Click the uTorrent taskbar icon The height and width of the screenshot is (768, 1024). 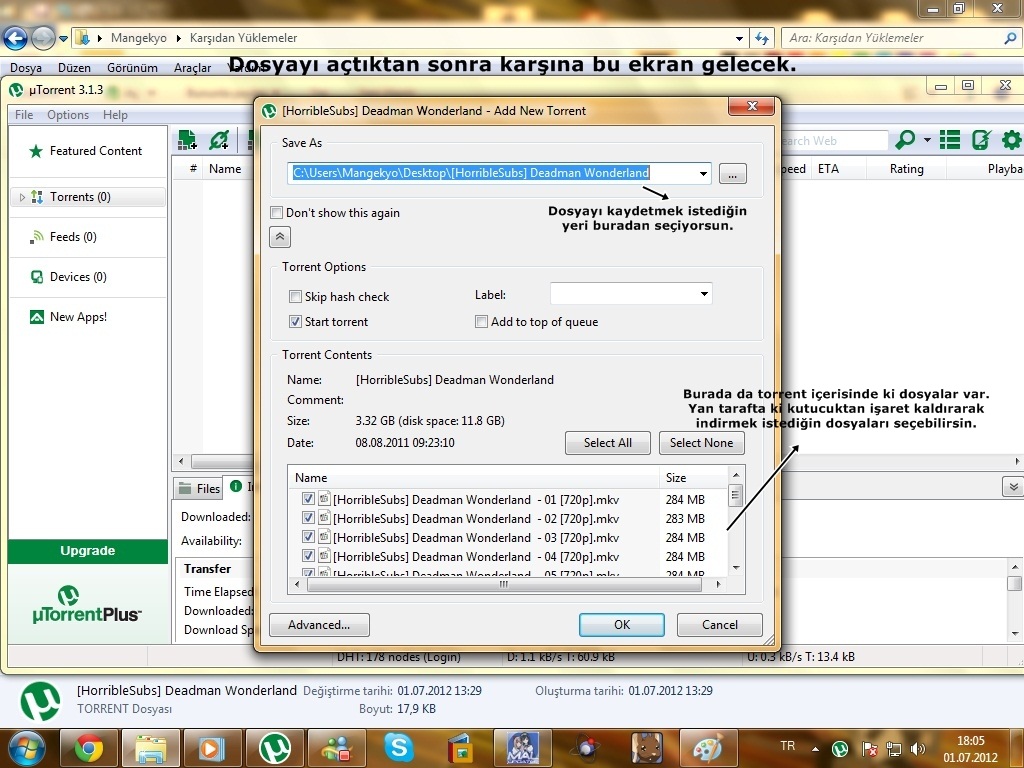pyautogui.click(x=274, y=748)
